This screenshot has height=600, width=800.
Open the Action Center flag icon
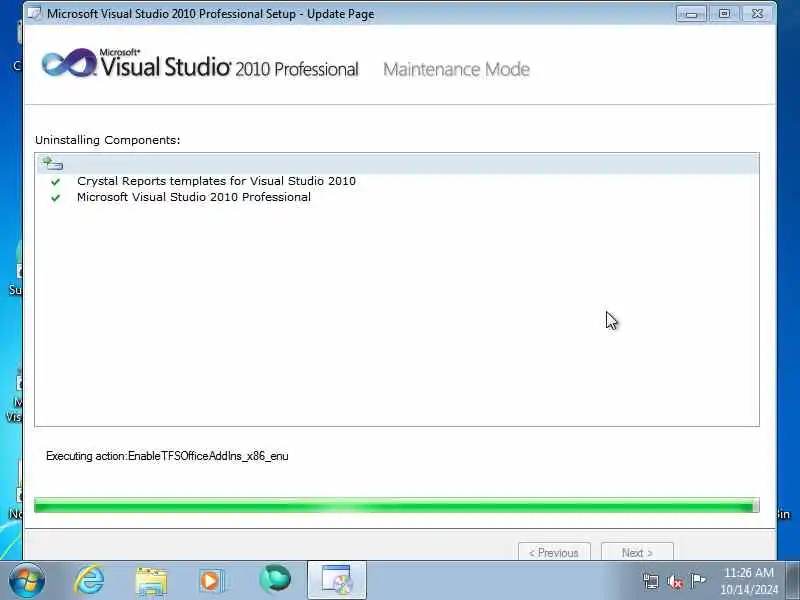[698, 580]
